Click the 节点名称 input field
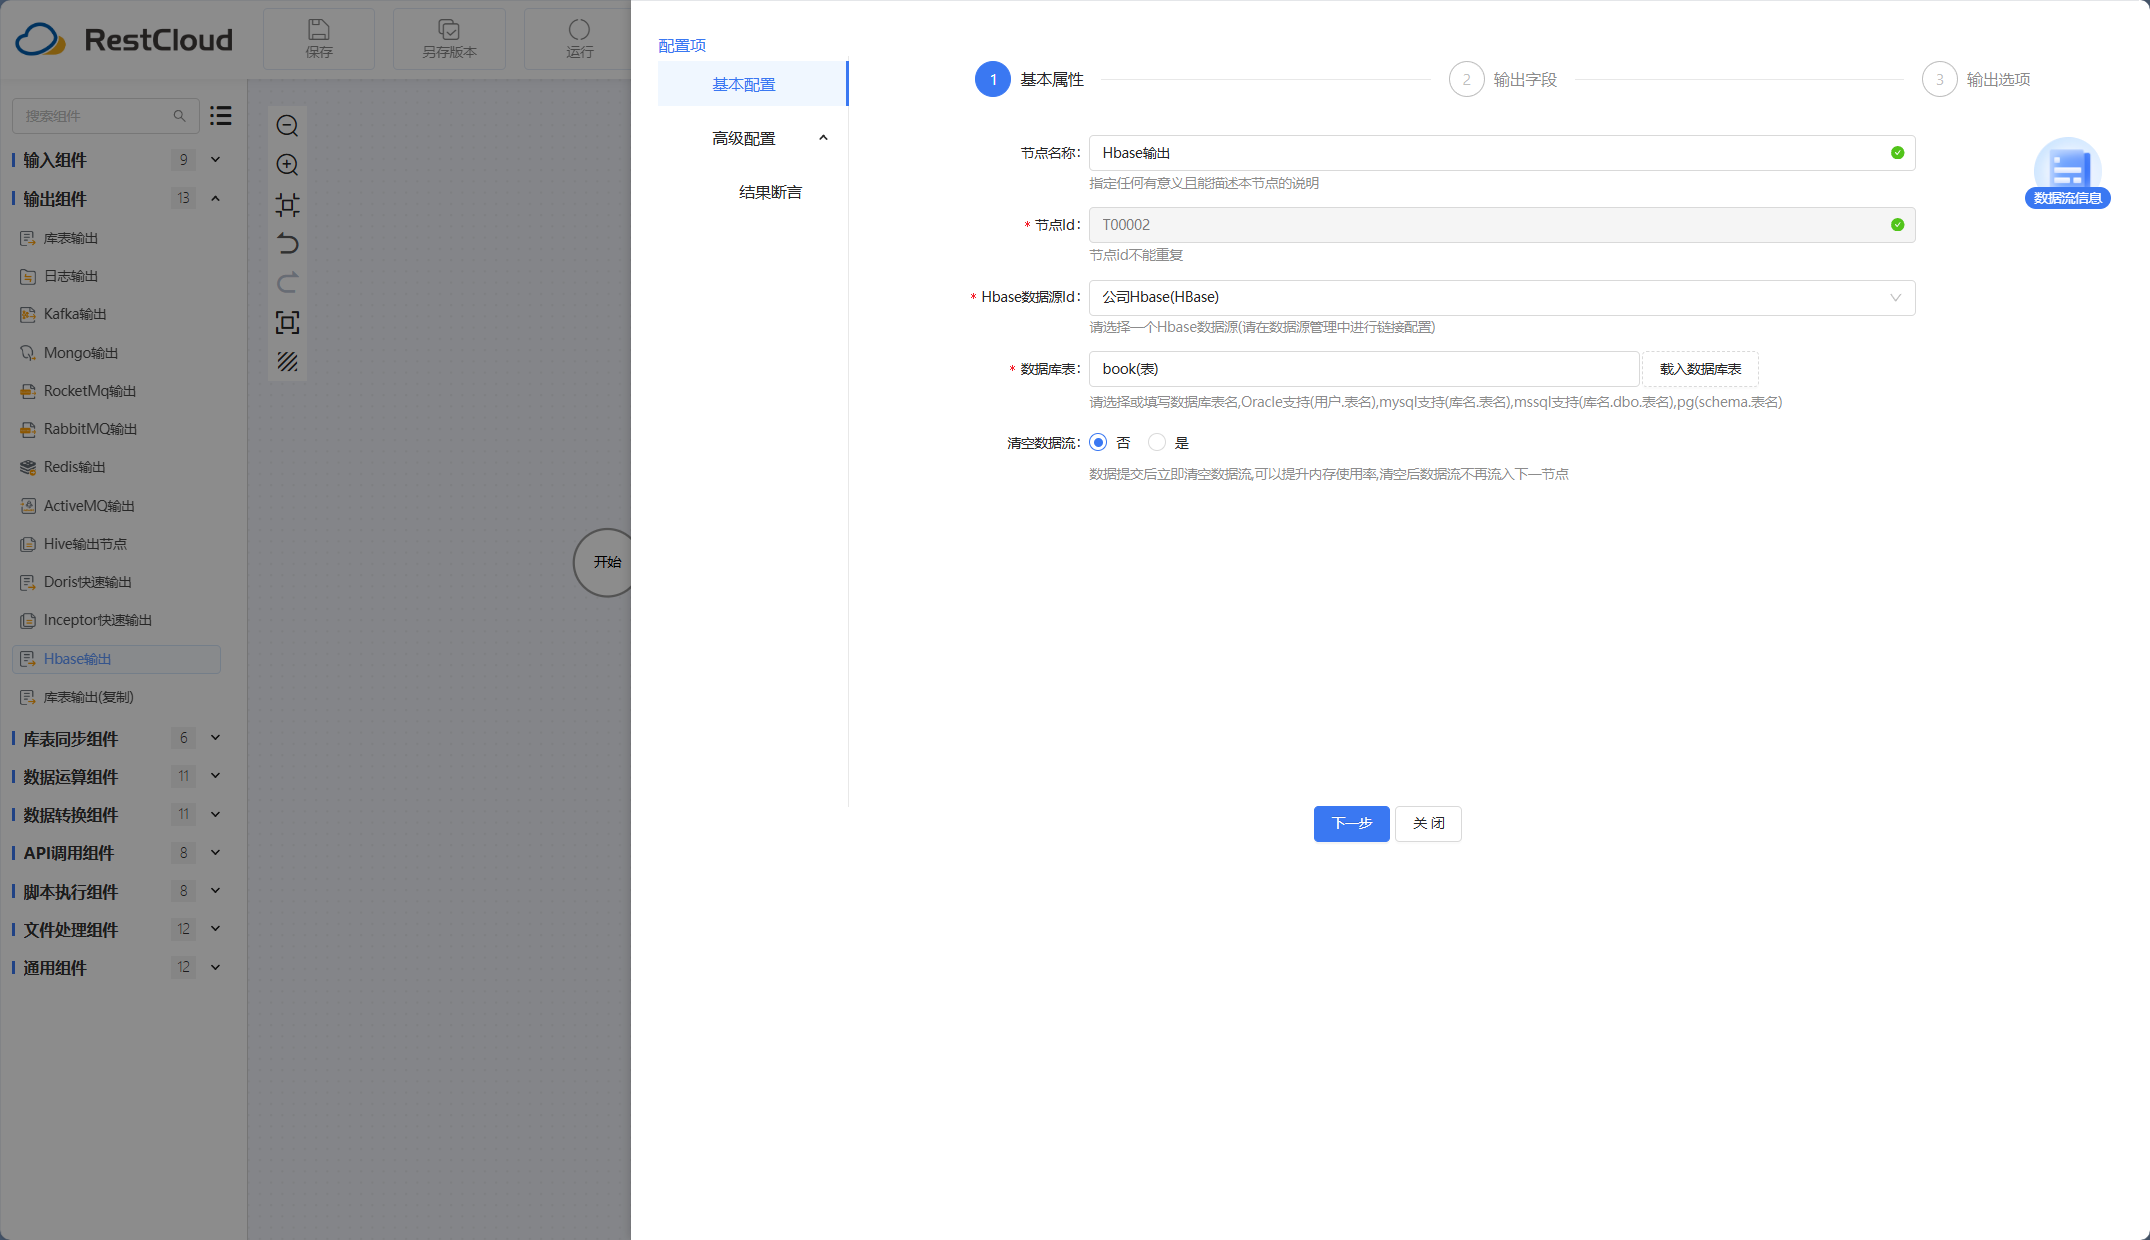Viewport: 2150px width, 1240px height. coord(1502,153)
